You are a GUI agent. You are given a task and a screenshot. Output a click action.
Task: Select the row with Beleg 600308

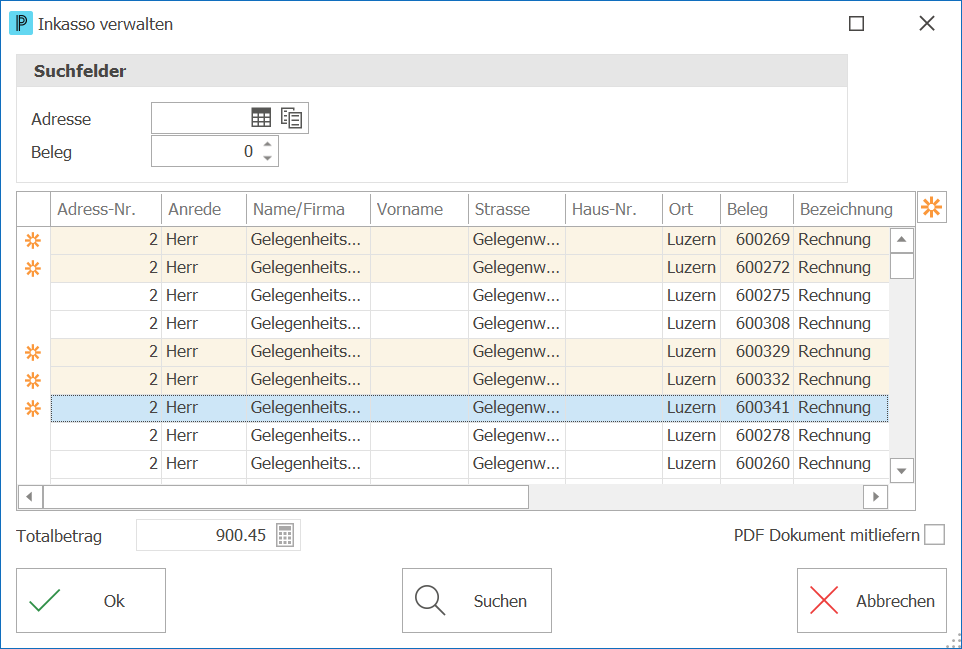469,324
